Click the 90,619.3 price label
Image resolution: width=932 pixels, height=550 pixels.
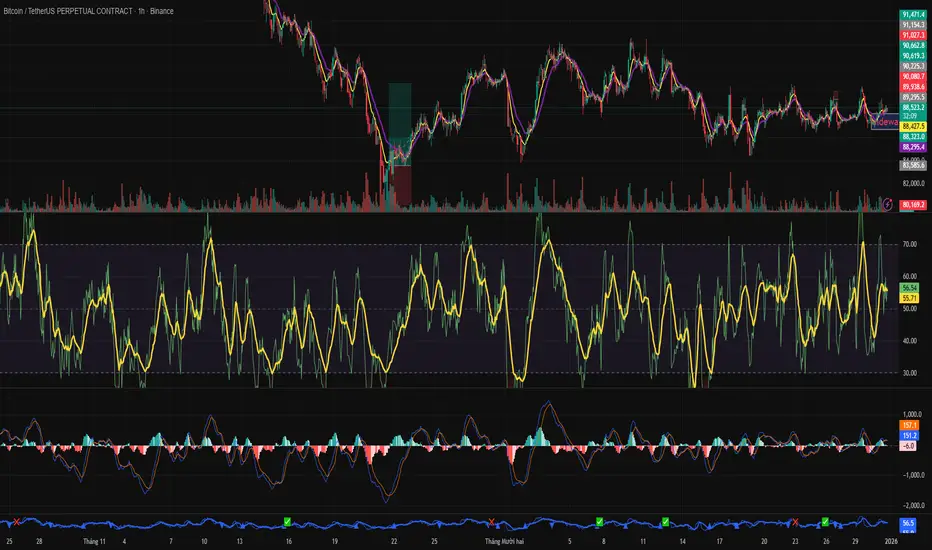[913, 56]
